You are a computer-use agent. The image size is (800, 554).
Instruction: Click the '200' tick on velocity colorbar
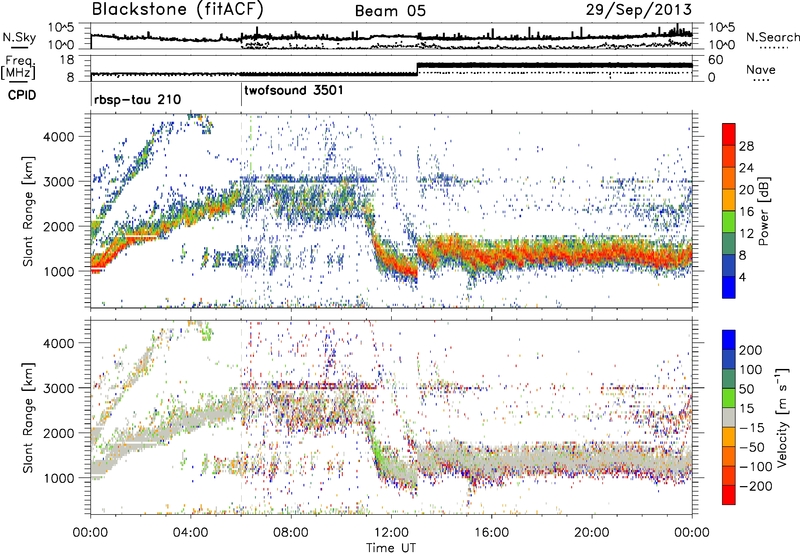pos(751,350)
